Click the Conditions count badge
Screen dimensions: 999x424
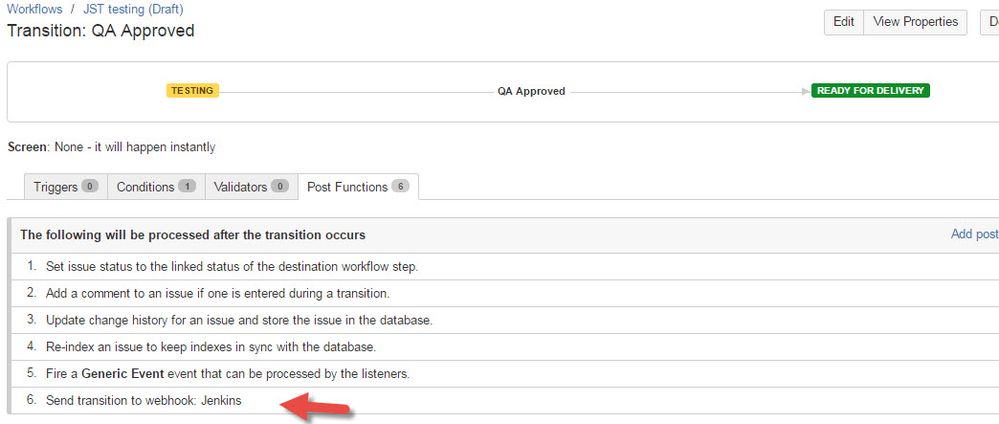(x=187, y=187)
